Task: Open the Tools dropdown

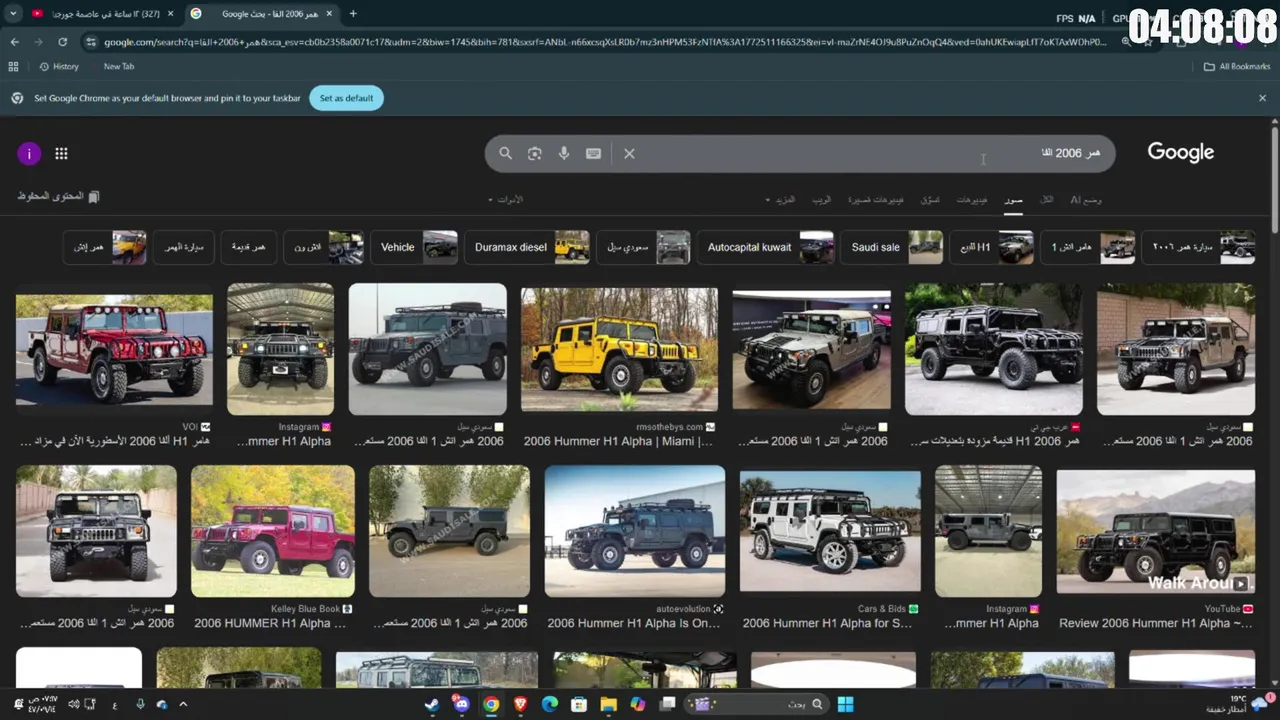Action: coord(506,199)
